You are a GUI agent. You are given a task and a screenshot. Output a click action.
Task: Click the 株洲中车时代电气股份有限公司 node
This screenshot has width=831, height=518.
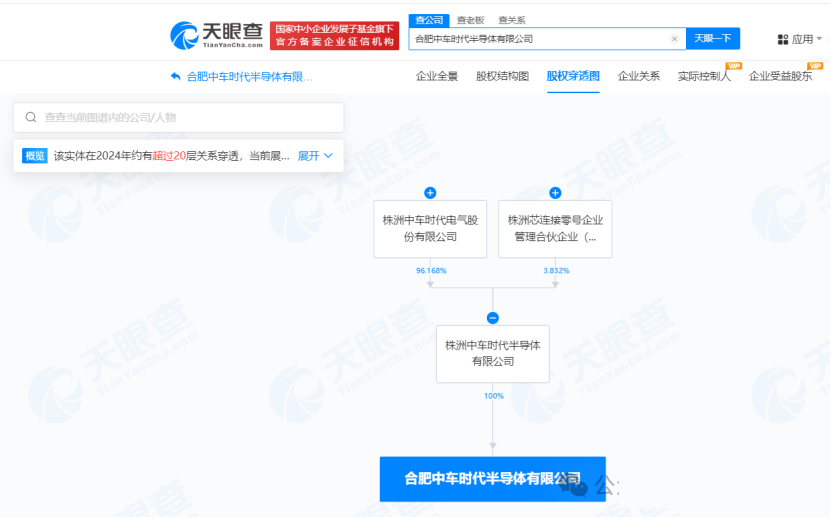[x=430, y=229]
